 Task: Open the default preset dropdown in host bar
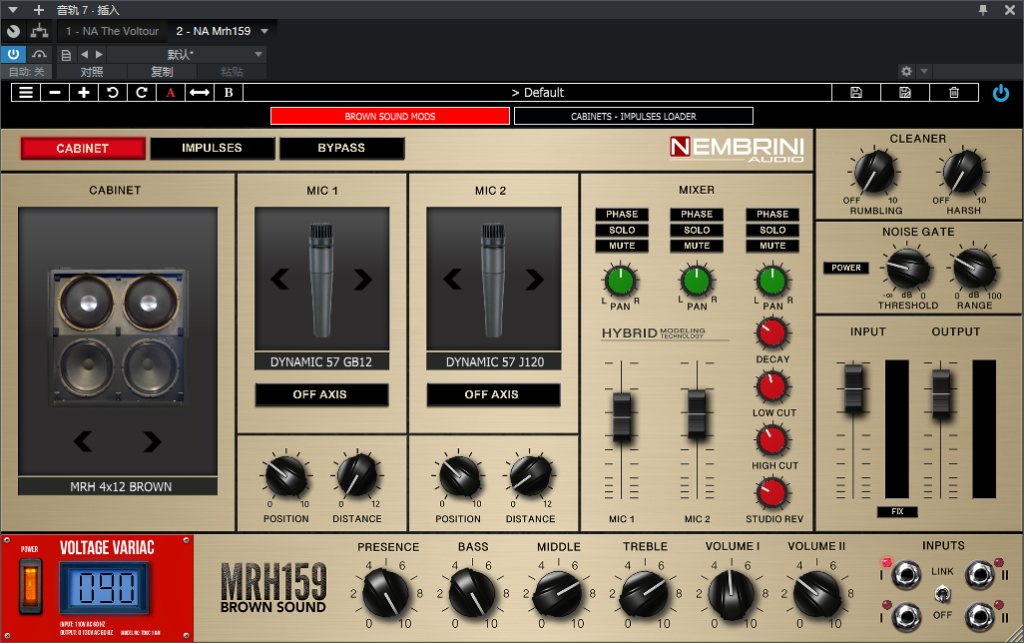tap(259, 54)
